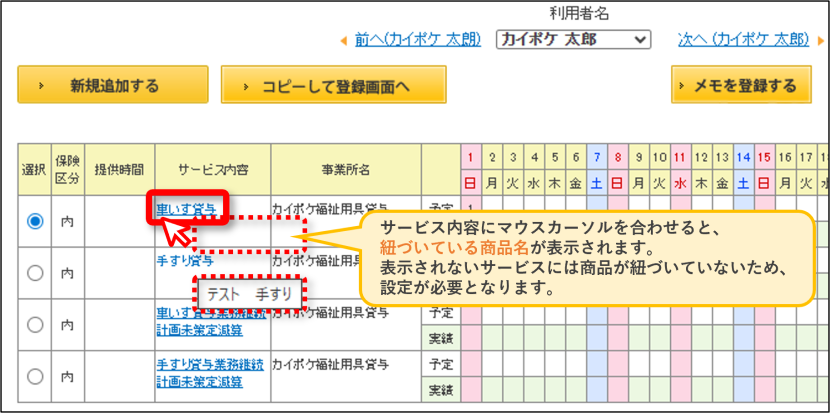Click the メモを登録する button
This screenshot has width=830, height=413.
click(741, 85)
